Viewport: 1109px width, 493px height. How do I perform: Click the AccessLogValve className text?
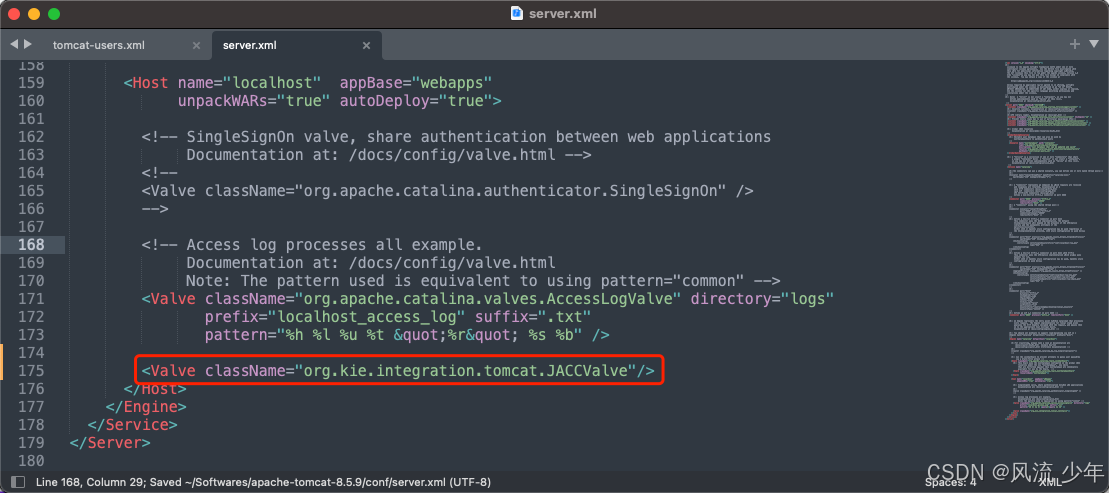443,298
